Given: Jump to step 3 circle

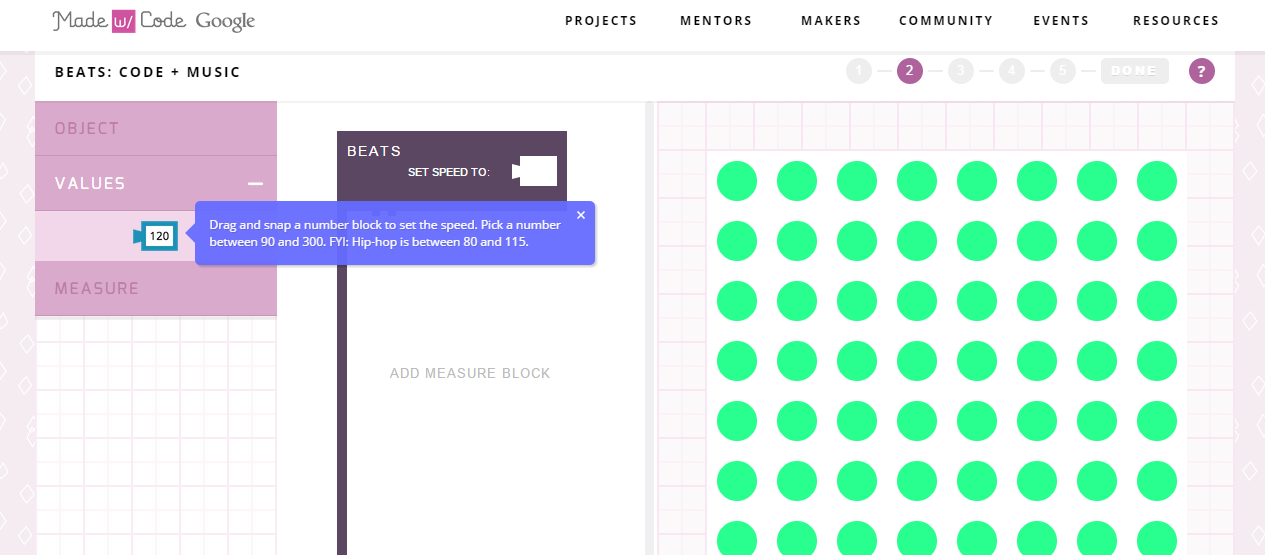Looking at the screenshot, I should 961,71.
